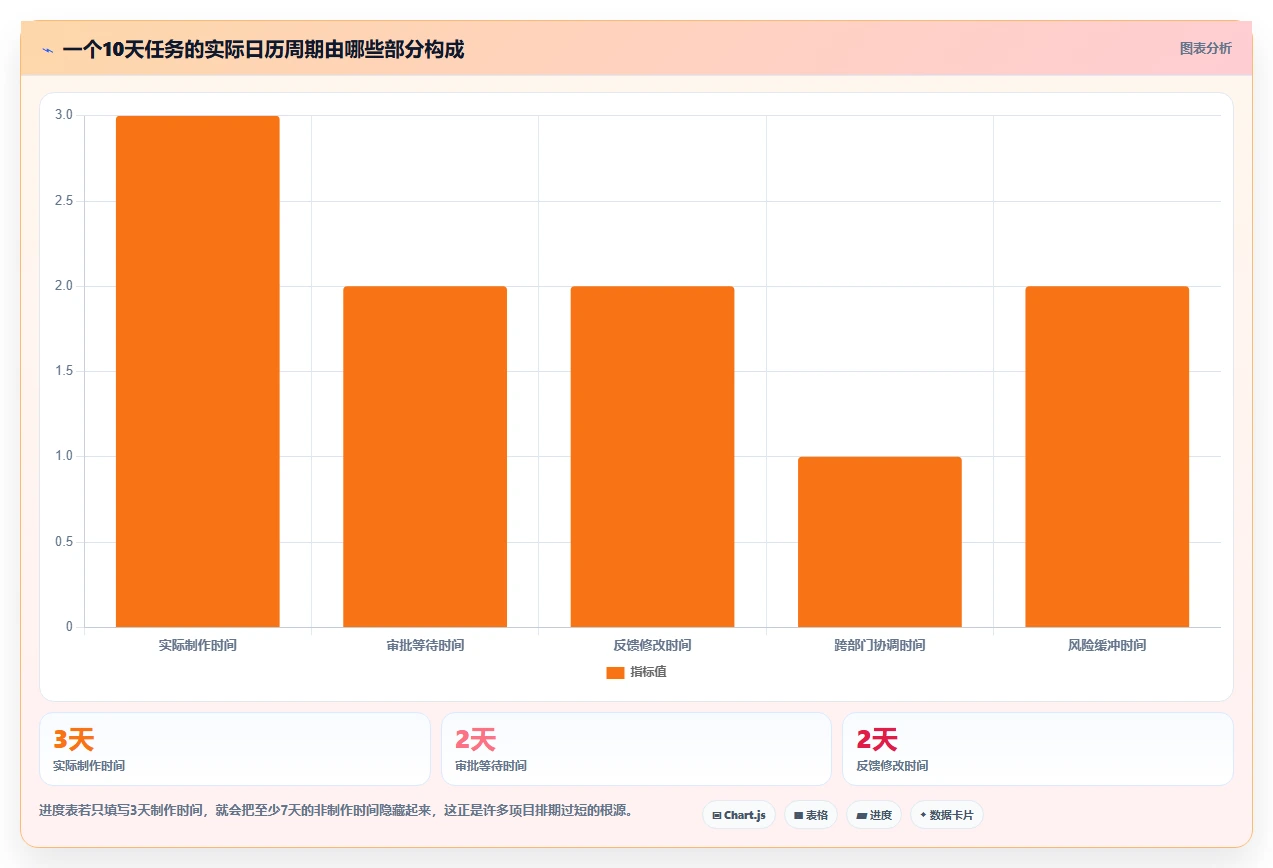Toggle the 指标值 legend item

(x=636, y=672)
